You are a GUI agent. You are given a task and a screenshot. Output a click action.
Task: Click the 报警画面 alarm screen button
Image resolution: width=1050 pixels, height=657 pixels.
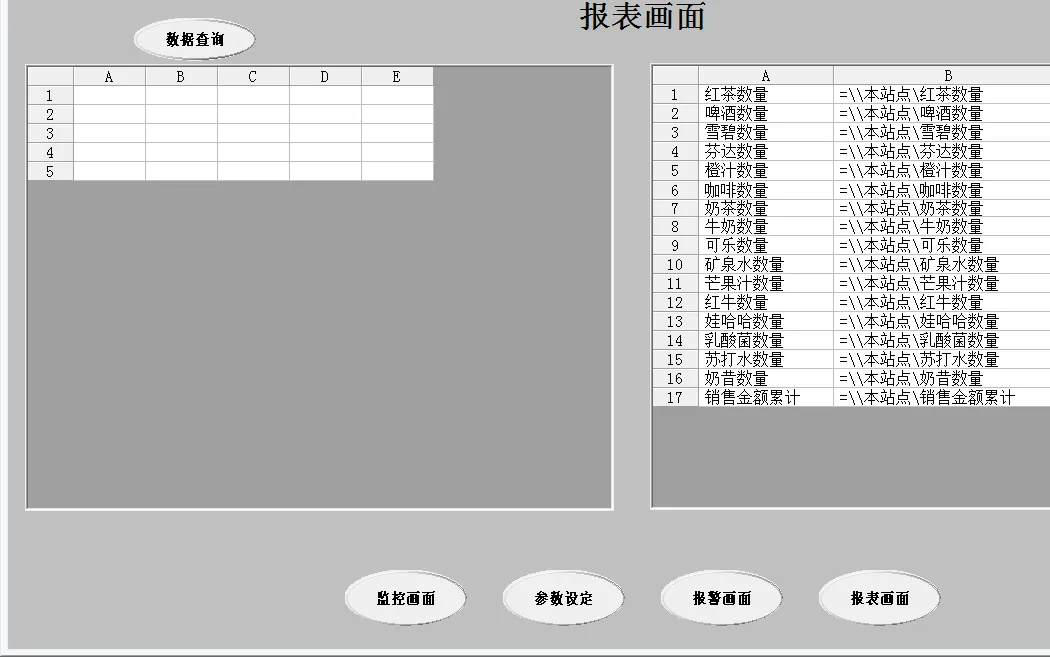pos(721,597)
